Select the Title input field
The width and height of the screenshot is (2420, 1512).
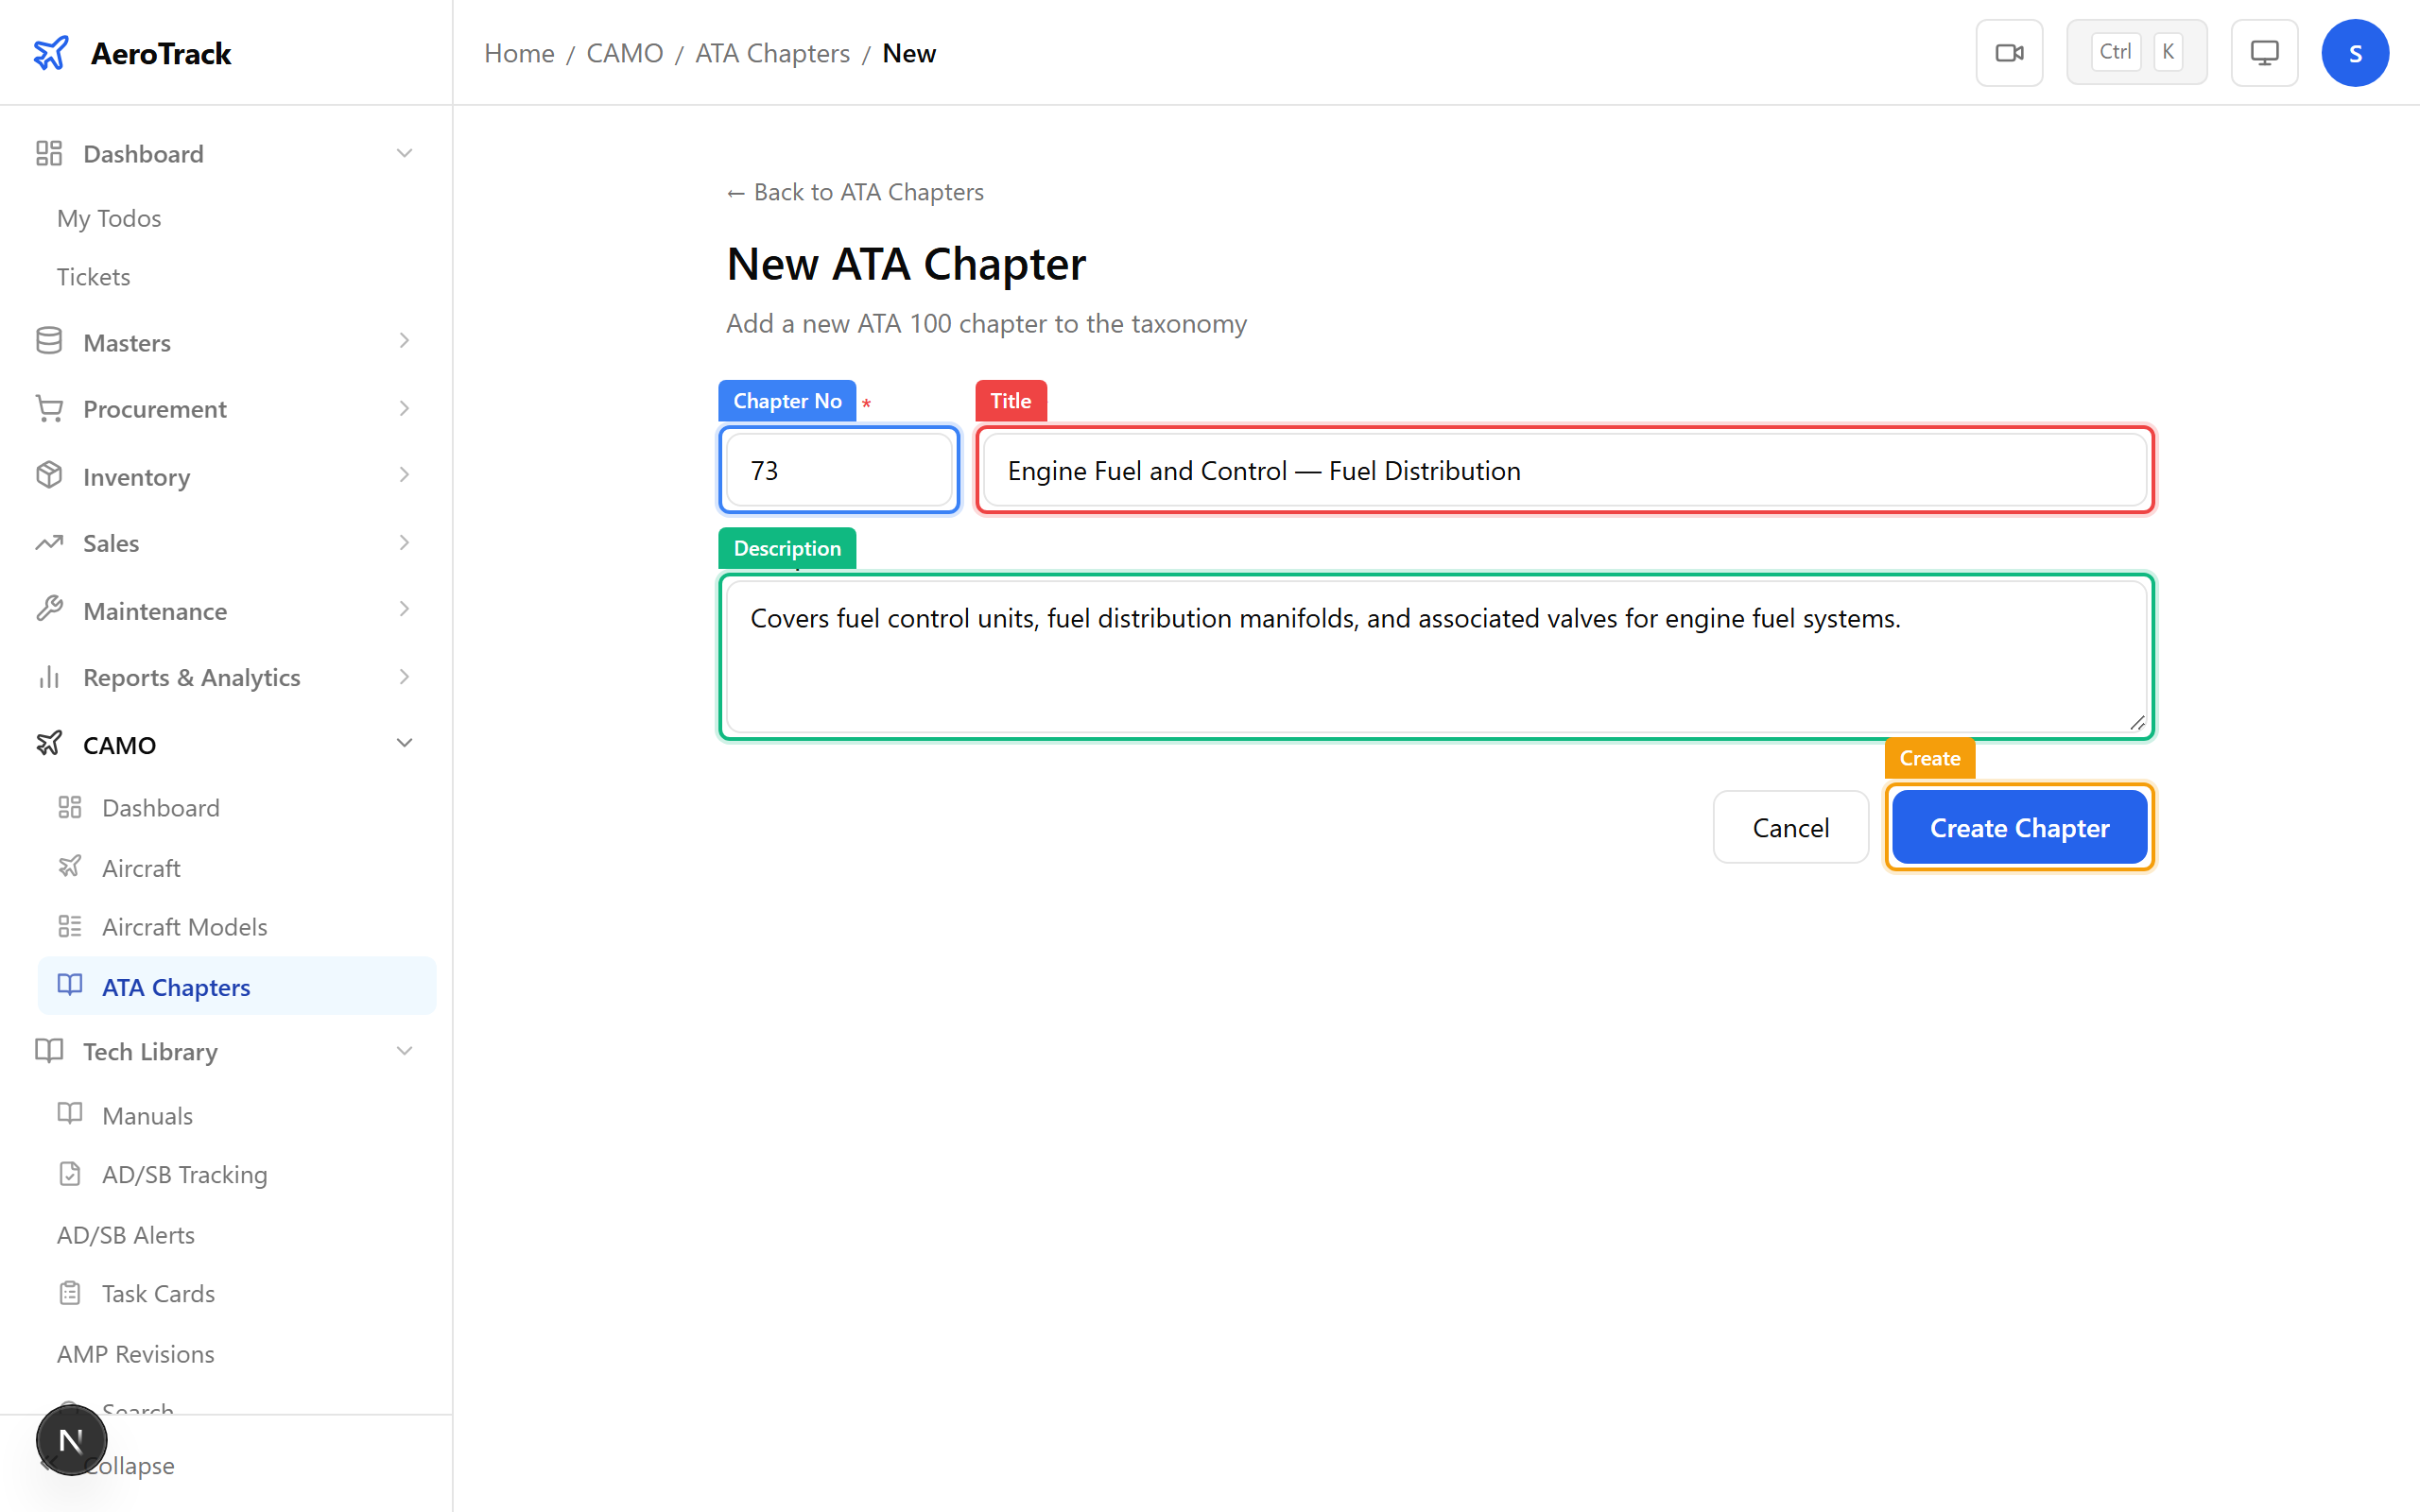(1563, 470)
